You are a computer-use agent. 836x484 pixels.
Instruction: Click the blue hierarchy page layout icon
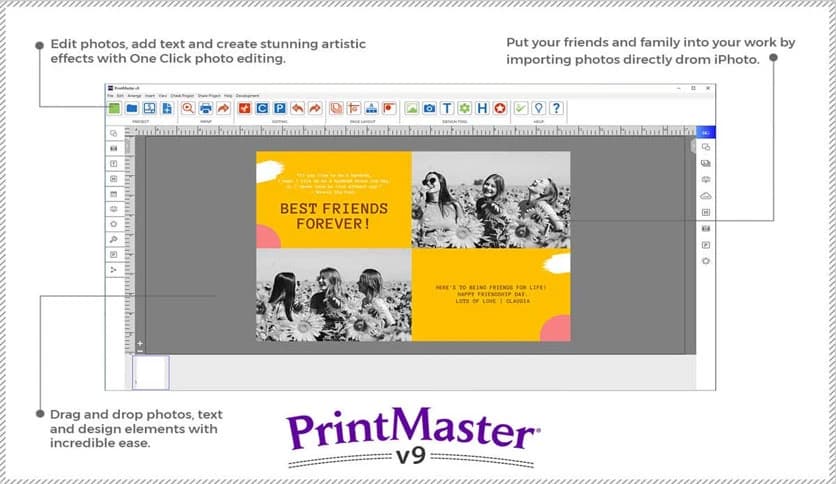pos(371,108)
